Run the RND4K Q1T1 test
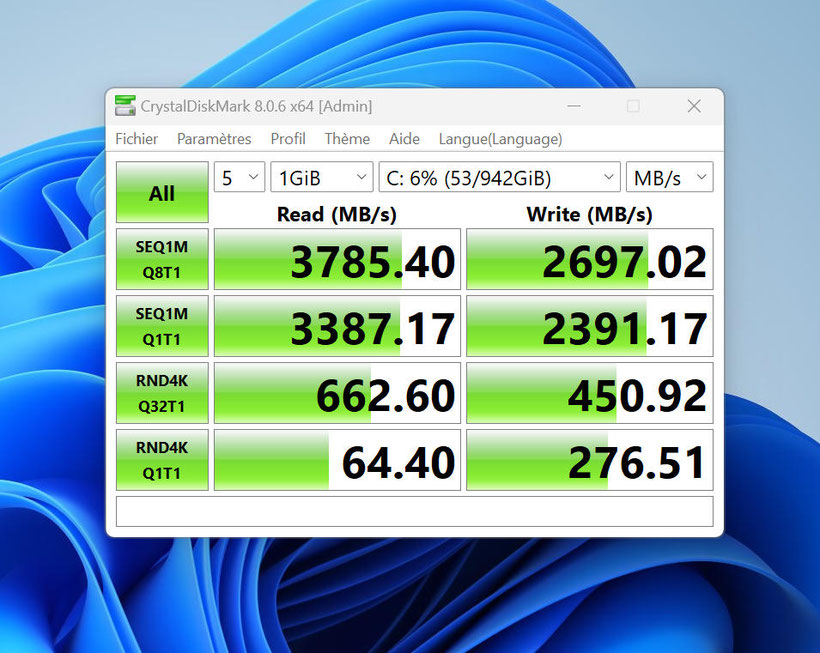The width and height of the screenshot is (820, 653). [162, 460]
